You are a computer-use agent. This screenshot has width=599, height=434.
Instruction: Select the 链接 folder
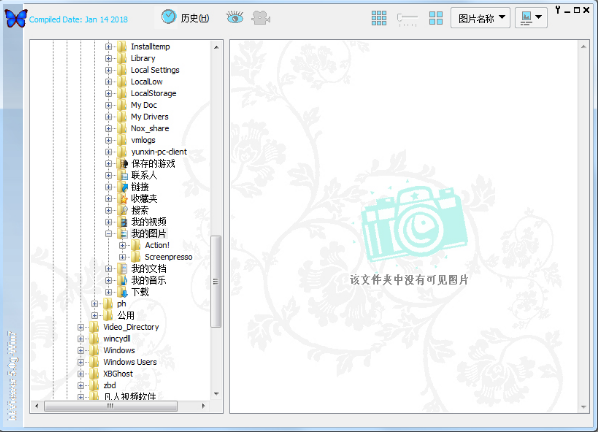coord(140,187)
